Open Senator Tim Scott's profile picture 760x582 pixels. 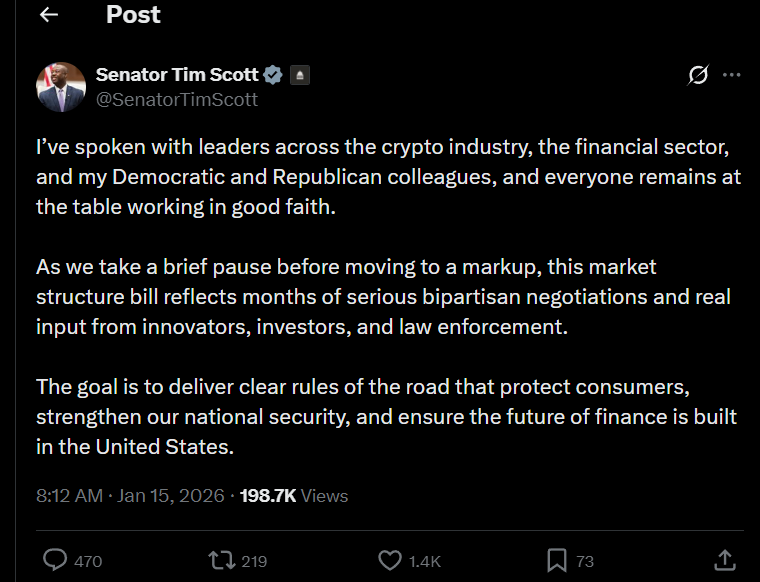pyautogui.click(x=61, y=87)
